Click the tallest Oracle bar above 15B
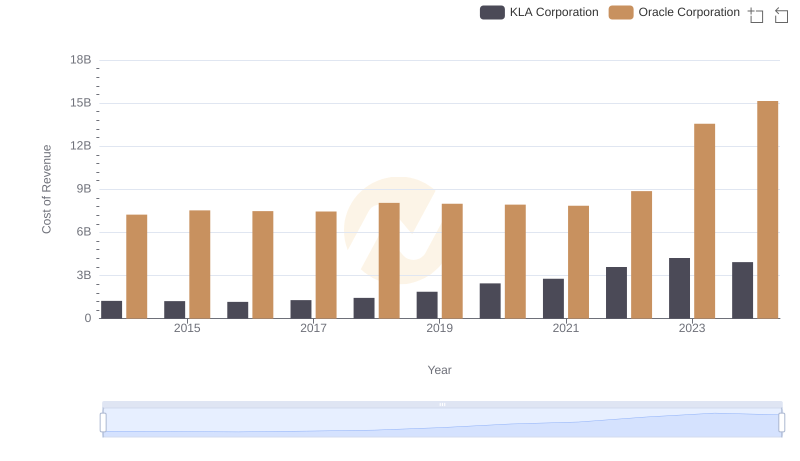 pos(768,210)
